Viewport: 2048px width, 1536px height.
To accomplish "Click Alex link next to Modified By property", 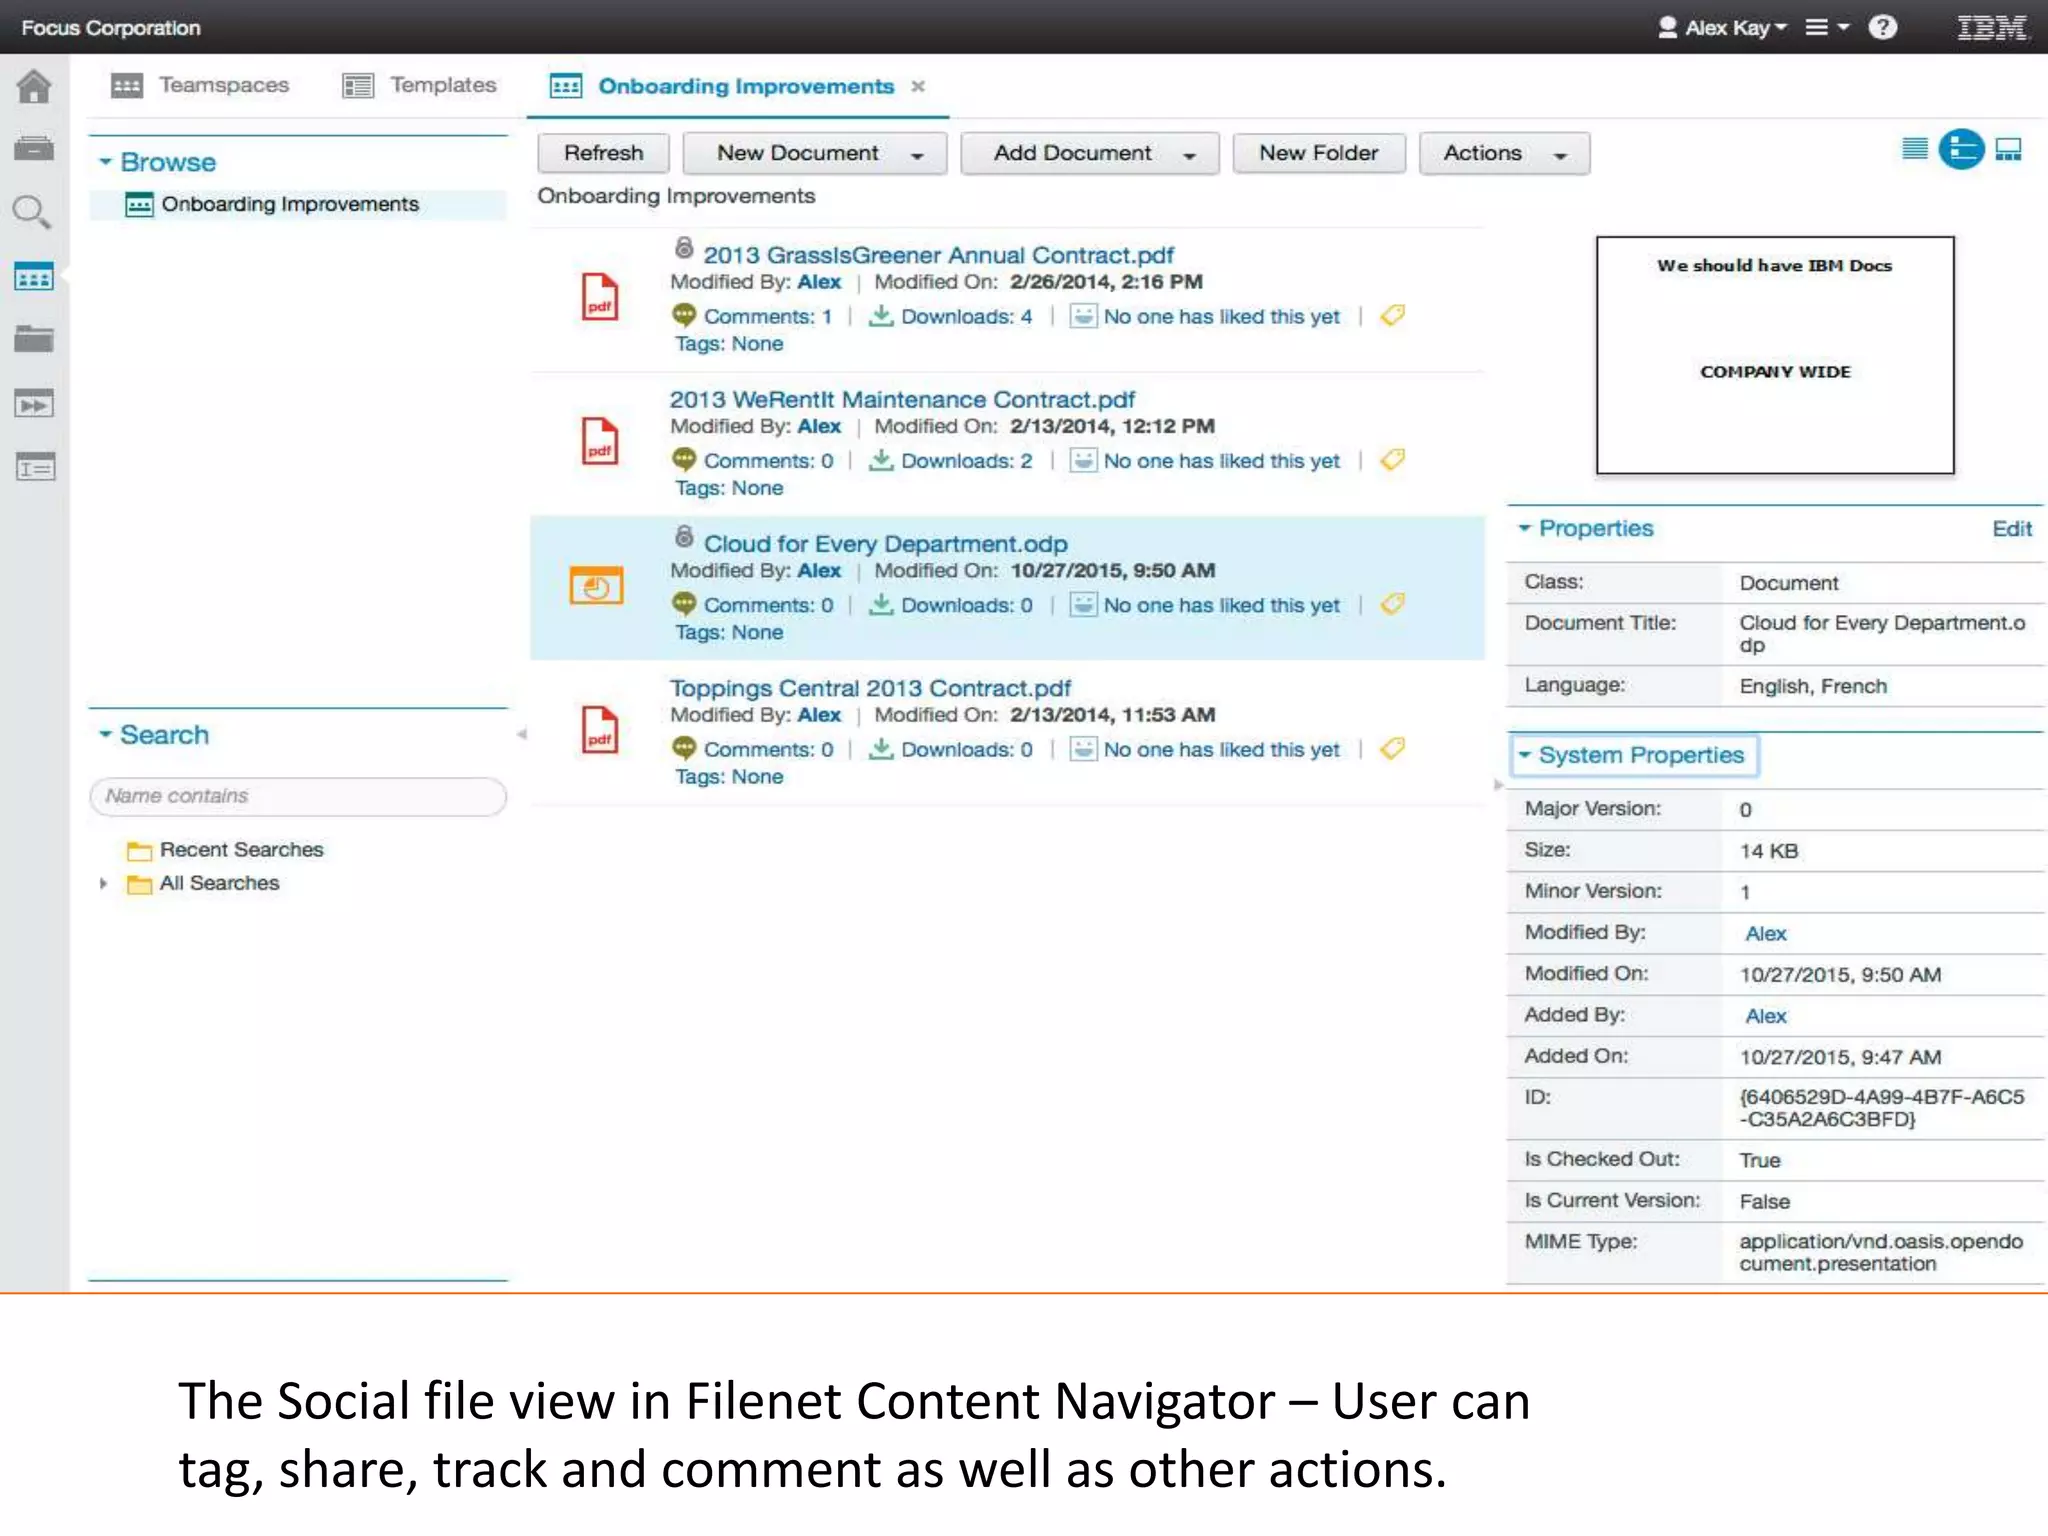I will point(1766,933).
